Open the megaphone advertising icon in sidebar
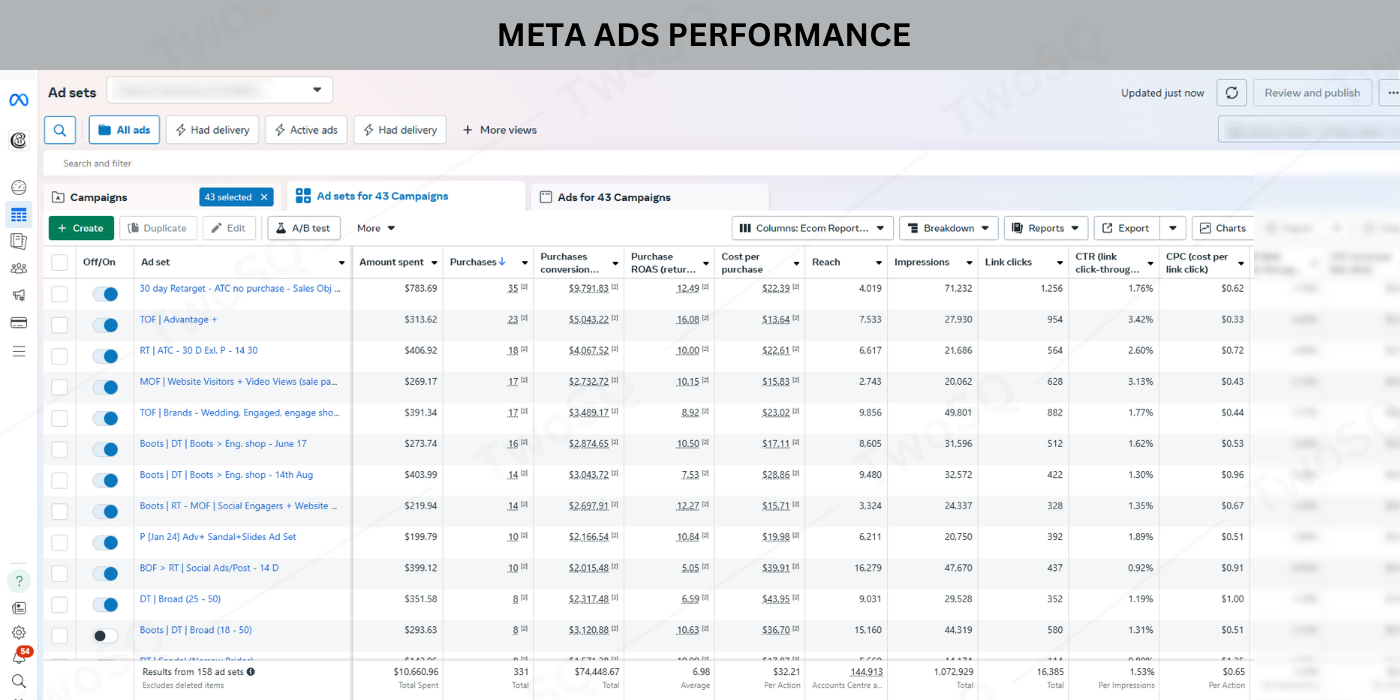Viewport: 1400px width, 700px height. point(18,295)
